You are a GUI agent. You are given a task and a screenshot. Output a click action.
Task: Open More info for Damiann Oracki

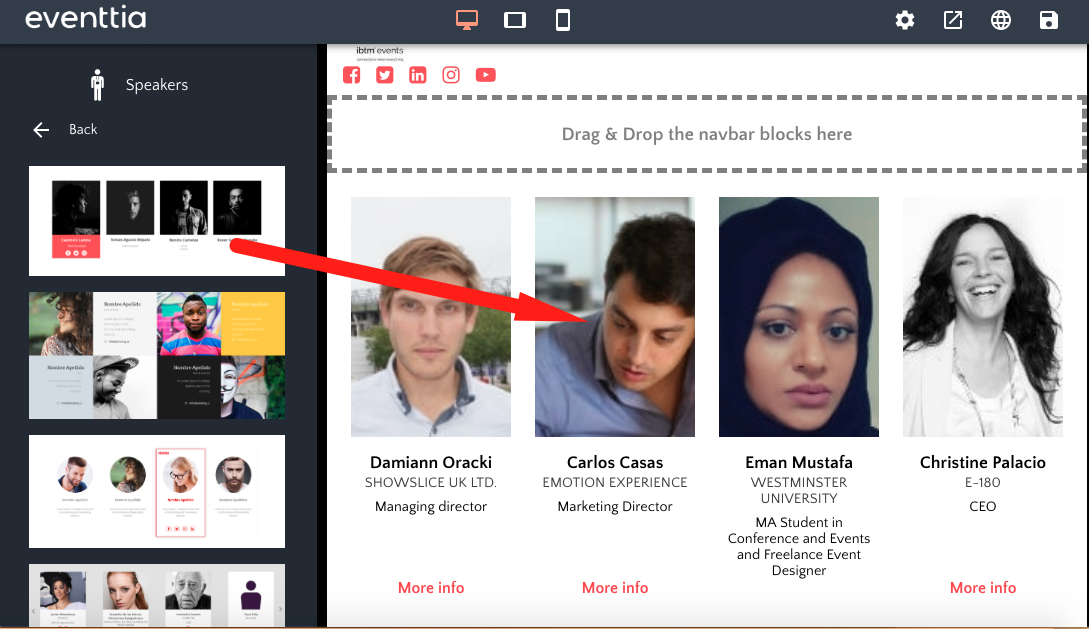coord(431,588)
